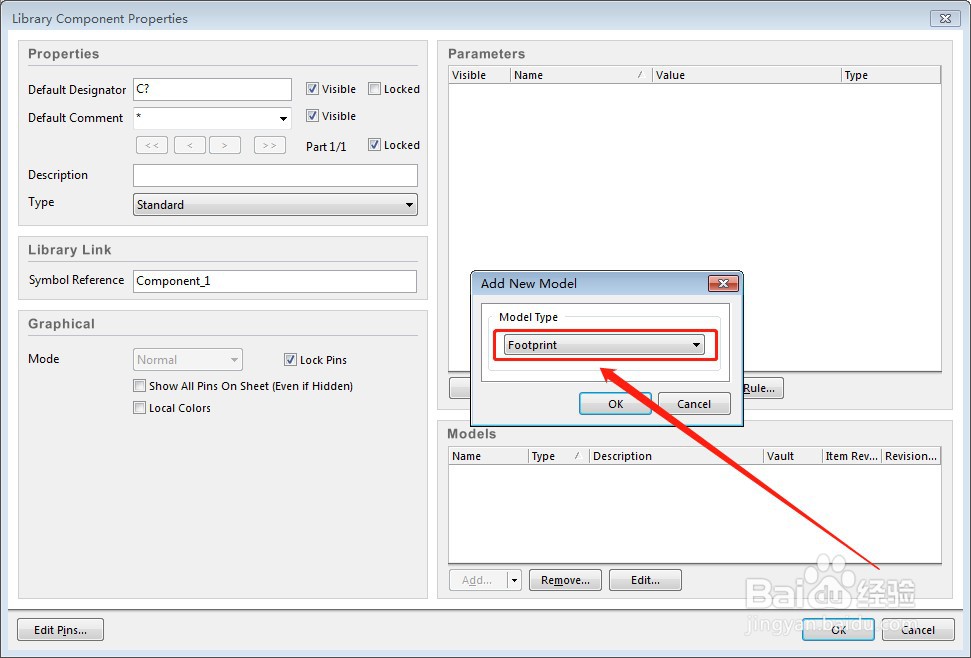The width and height of the screenshot is (971, 658).
Task: Sort Models by the Description column header
Action: coord(676,456)
